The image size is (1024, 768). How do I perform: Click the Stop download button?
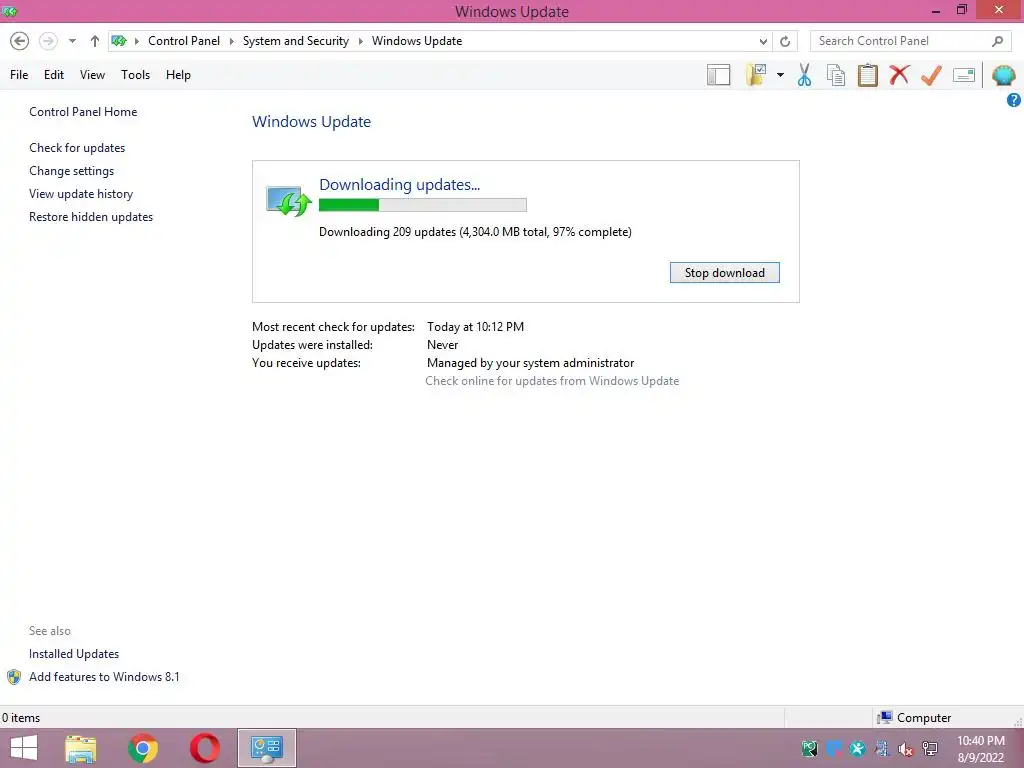(724, 273)
